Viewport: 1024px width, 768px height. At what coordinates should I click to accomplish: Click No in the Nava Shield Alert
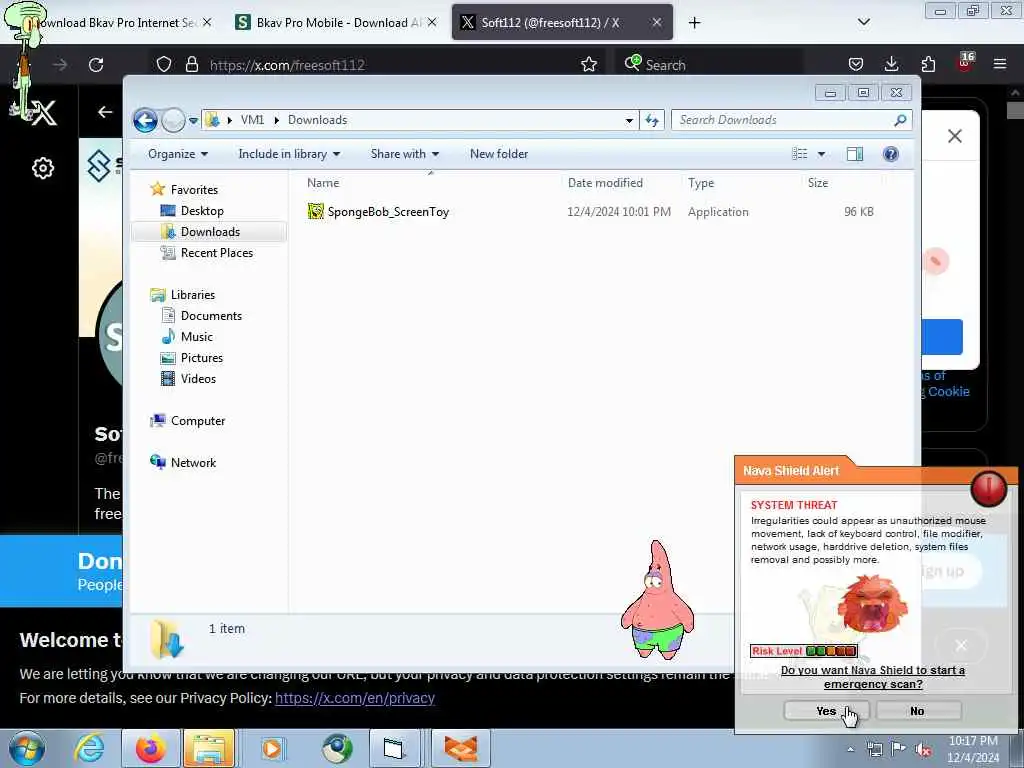tap(918, 711)
